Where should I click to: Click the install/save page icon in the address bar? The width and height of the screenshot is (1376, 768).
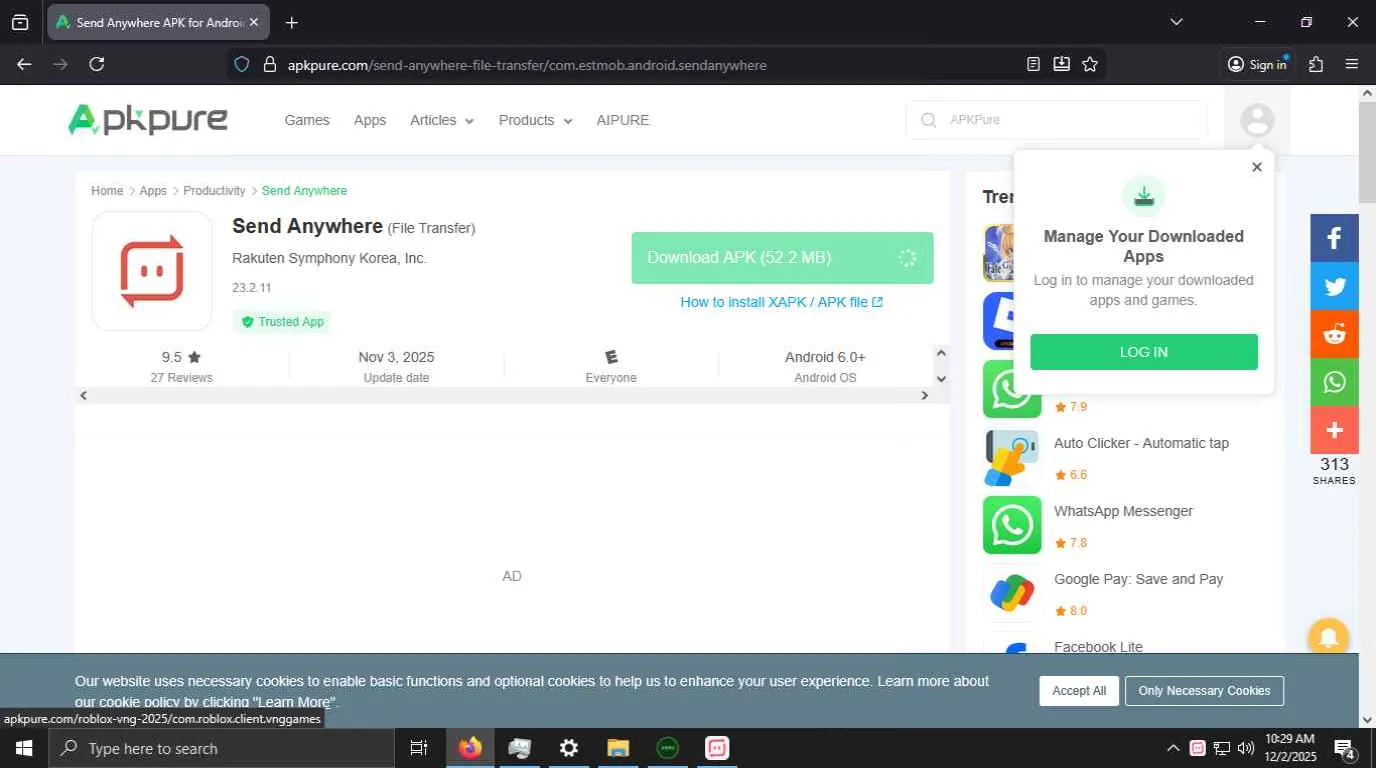(x=1061, y=64)
